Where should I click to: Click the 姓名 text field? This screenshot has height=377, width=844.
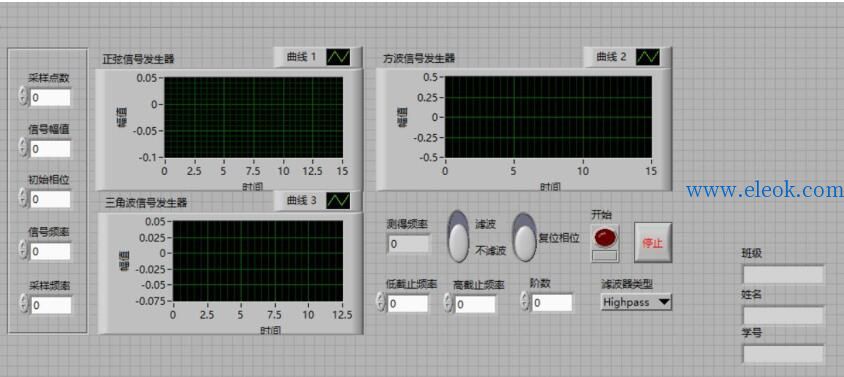[x=783, y=315]
